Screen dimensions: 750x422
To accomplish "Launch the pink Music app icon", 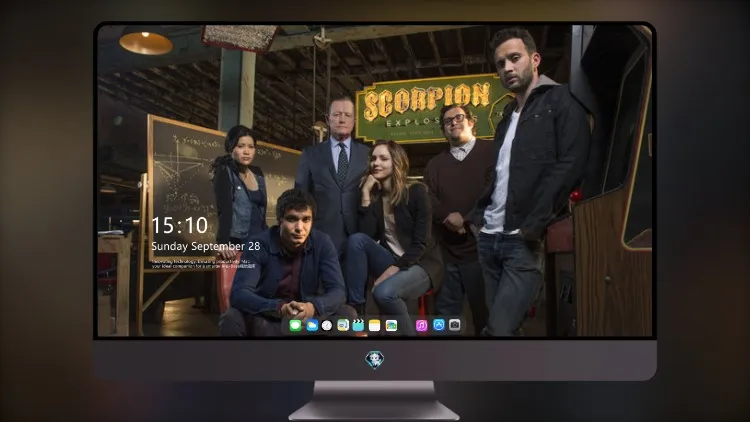I will point(421,325).
